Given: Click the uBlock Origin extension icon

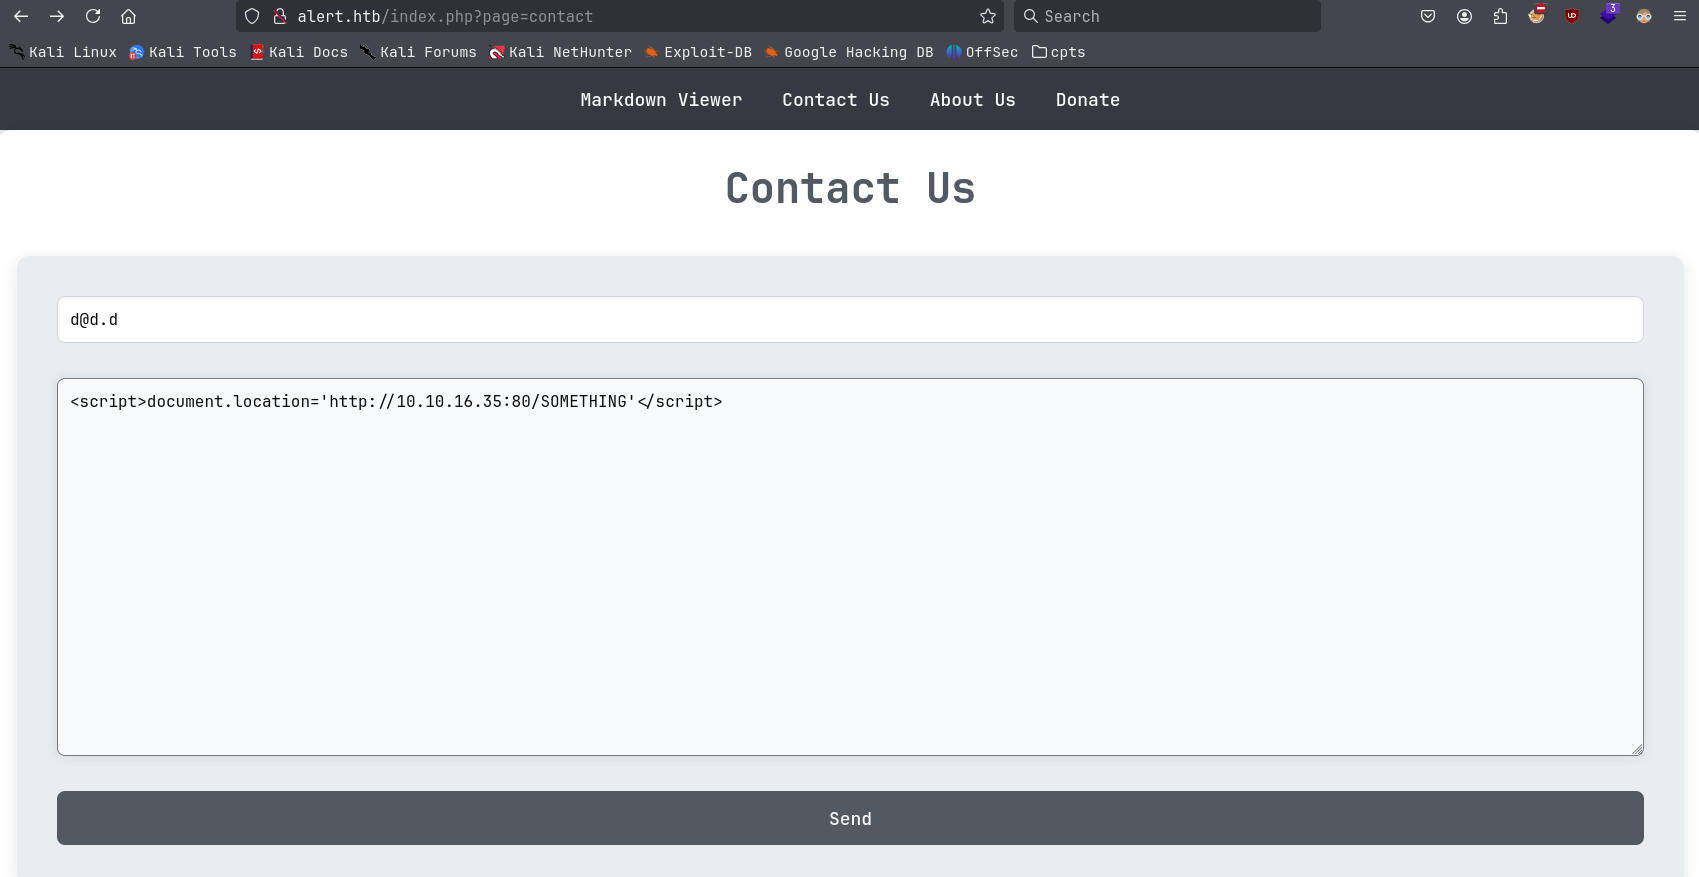Looking at the screenshot, I should point(1572,16).
